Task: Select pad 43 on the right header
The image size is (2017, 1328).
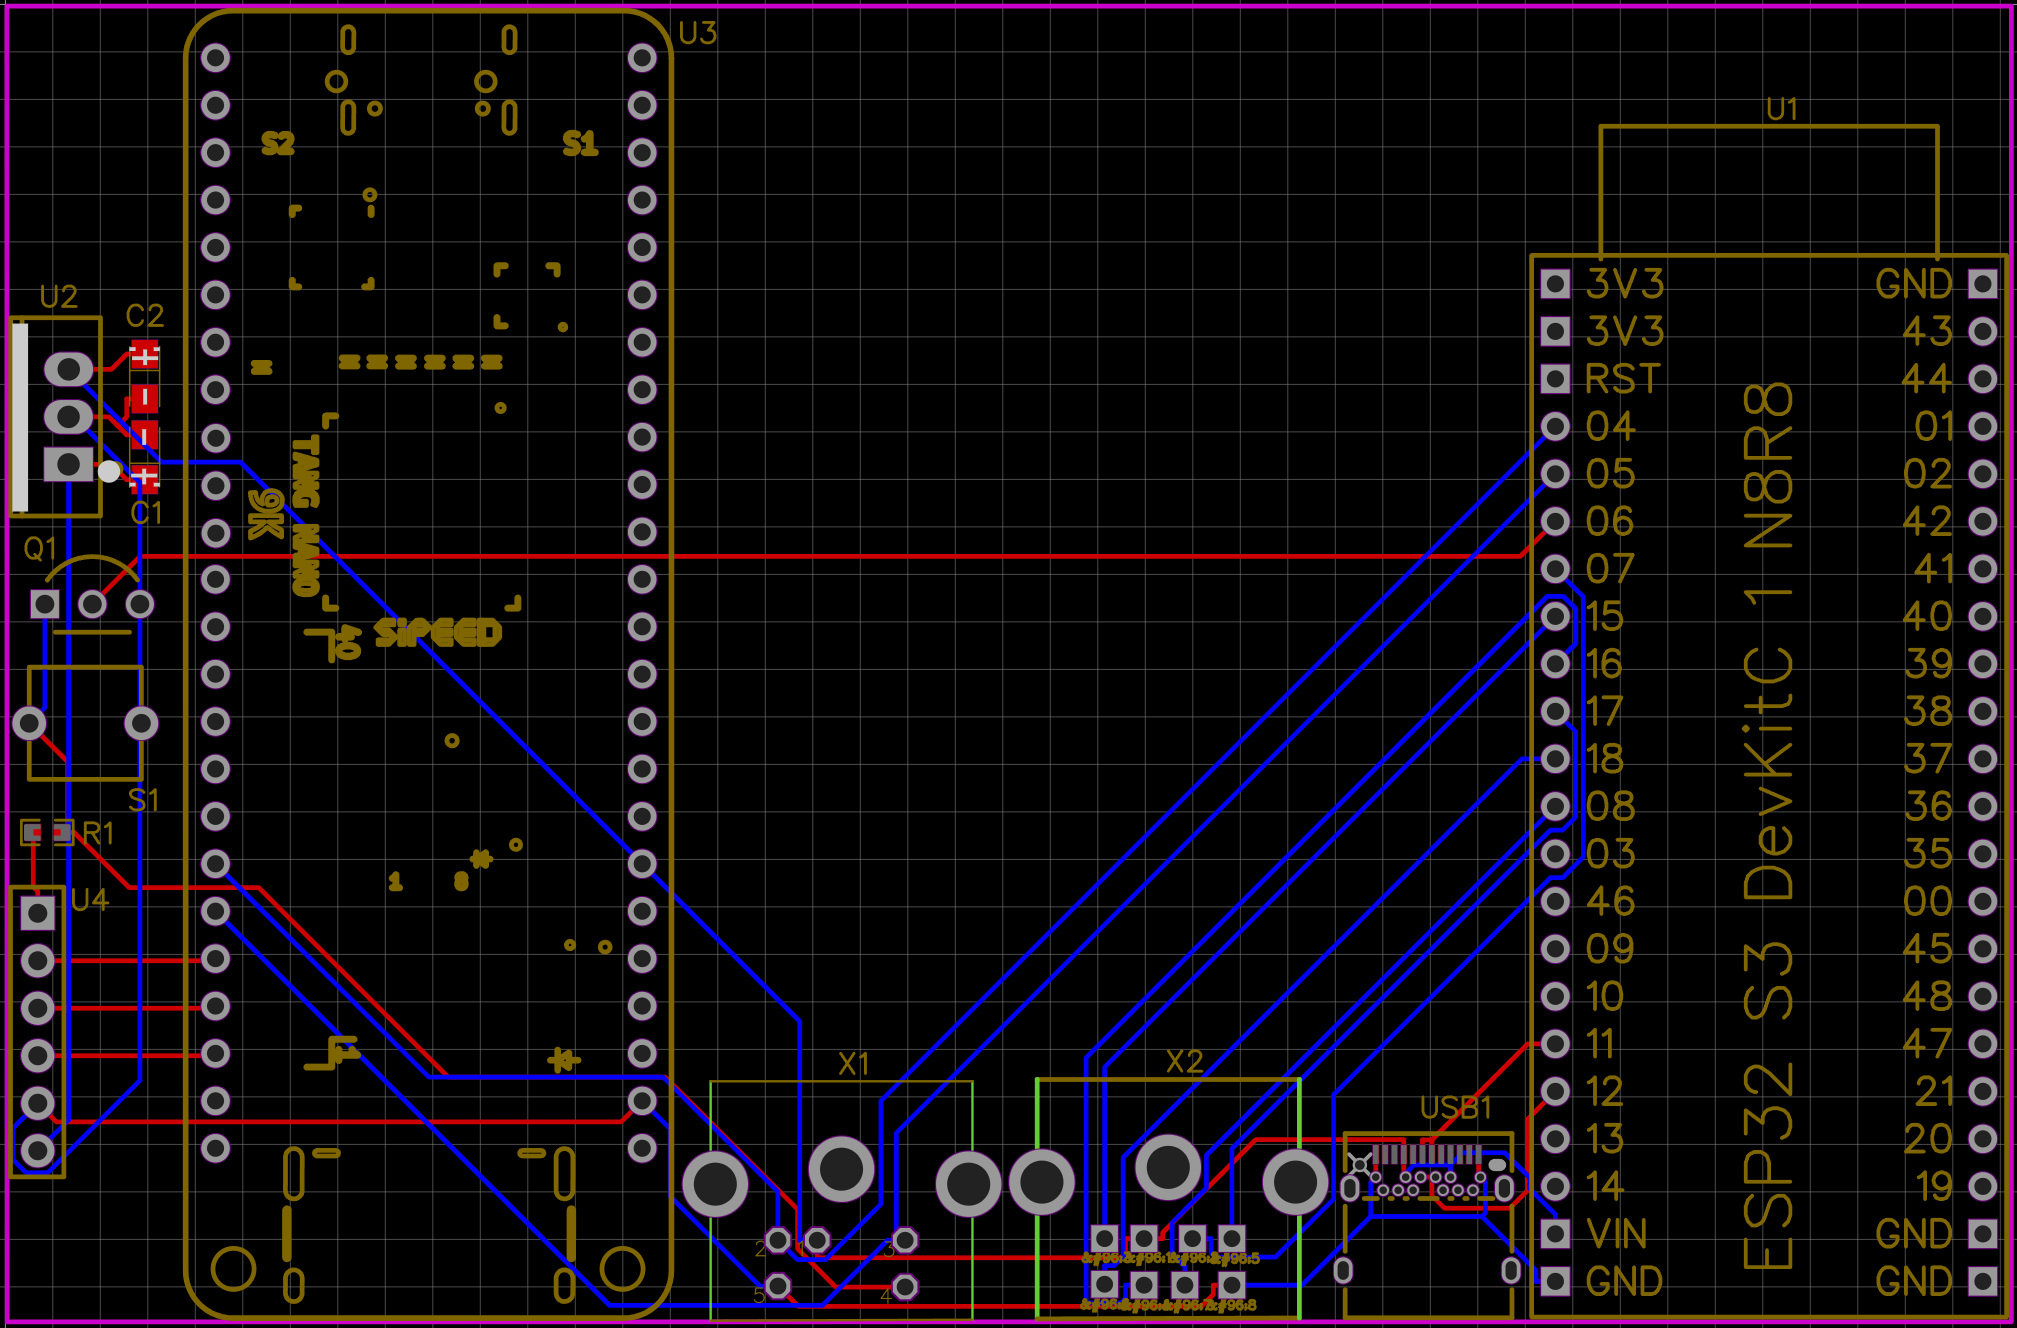Action: click(x=1982, y=331)
